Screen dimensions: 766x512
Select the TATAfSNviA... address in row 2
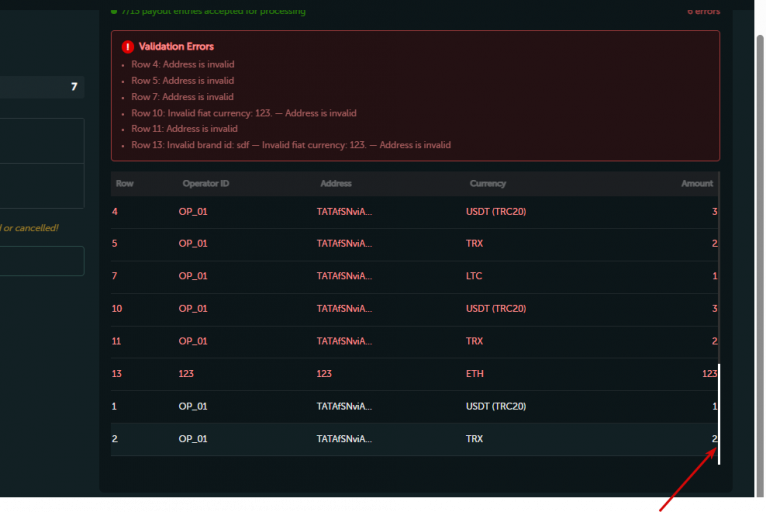tap(344, 439)
